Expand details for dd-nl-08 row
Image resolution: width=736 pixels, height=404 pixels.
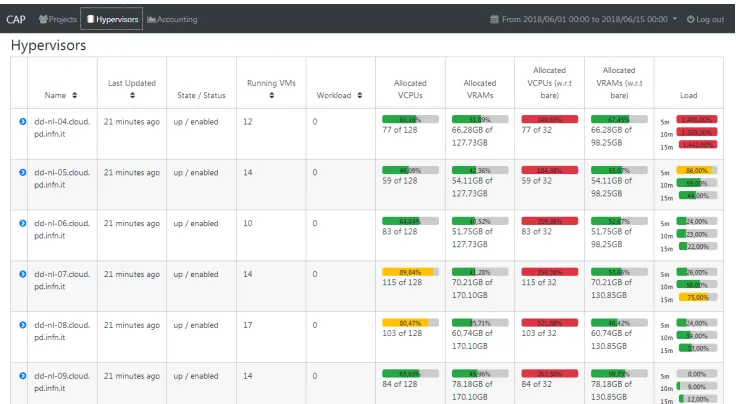tap(23, 325)
